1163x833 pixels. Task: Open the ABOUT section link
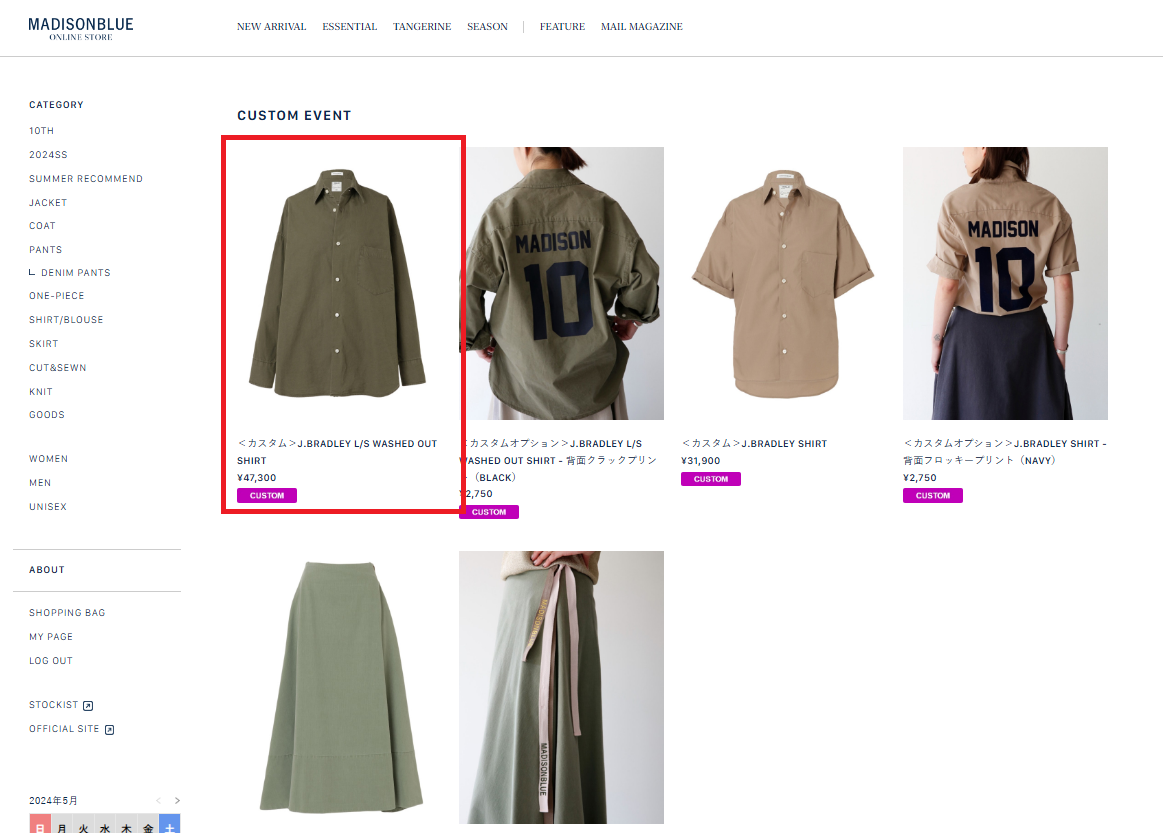pyautogui.click(x=47, y=570)
